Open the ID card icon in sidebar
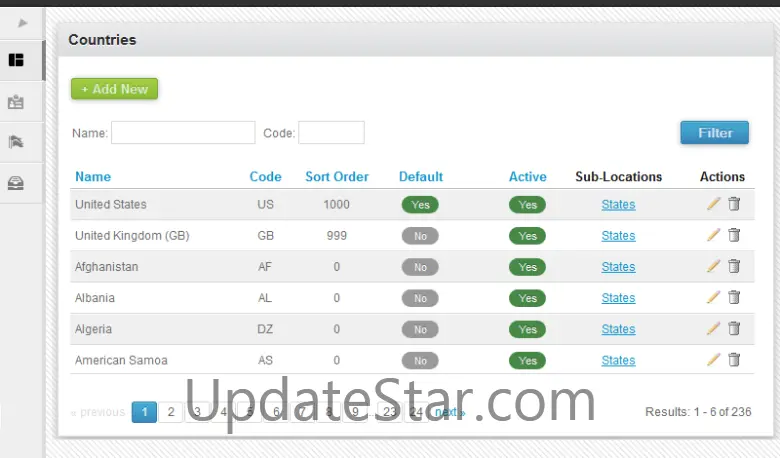The width and height of the screenshot is (780, 458). 16,101
